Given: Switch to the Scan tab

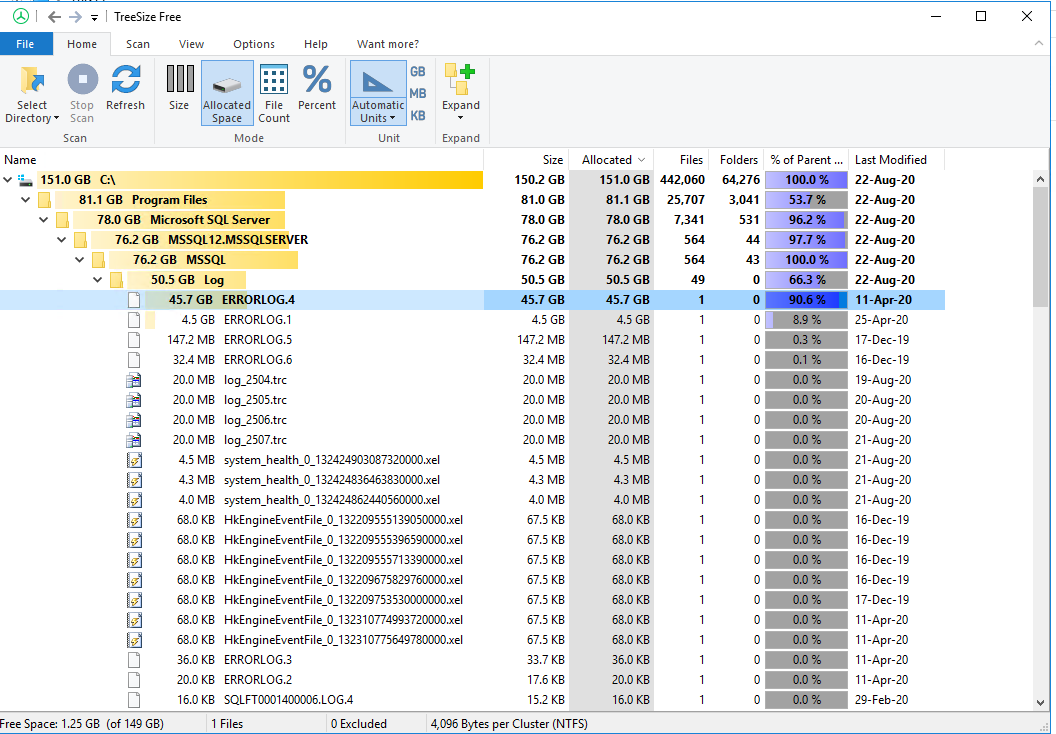Looking at the screenshot, I should 138,44.
